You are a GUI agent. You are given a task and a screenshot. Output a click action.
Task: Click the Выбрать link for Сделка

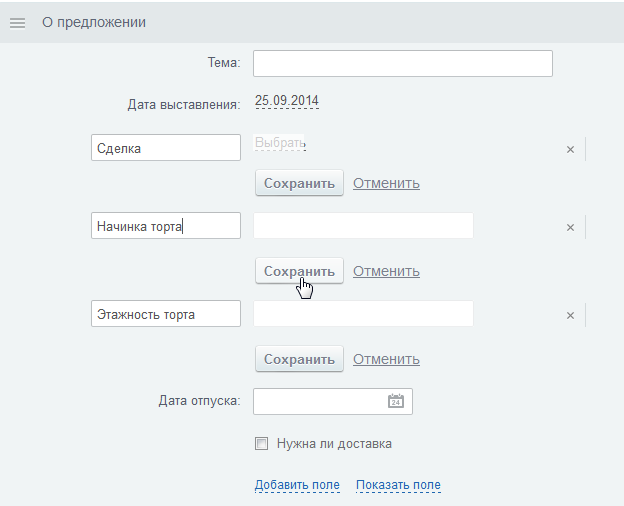pos(280,143)
